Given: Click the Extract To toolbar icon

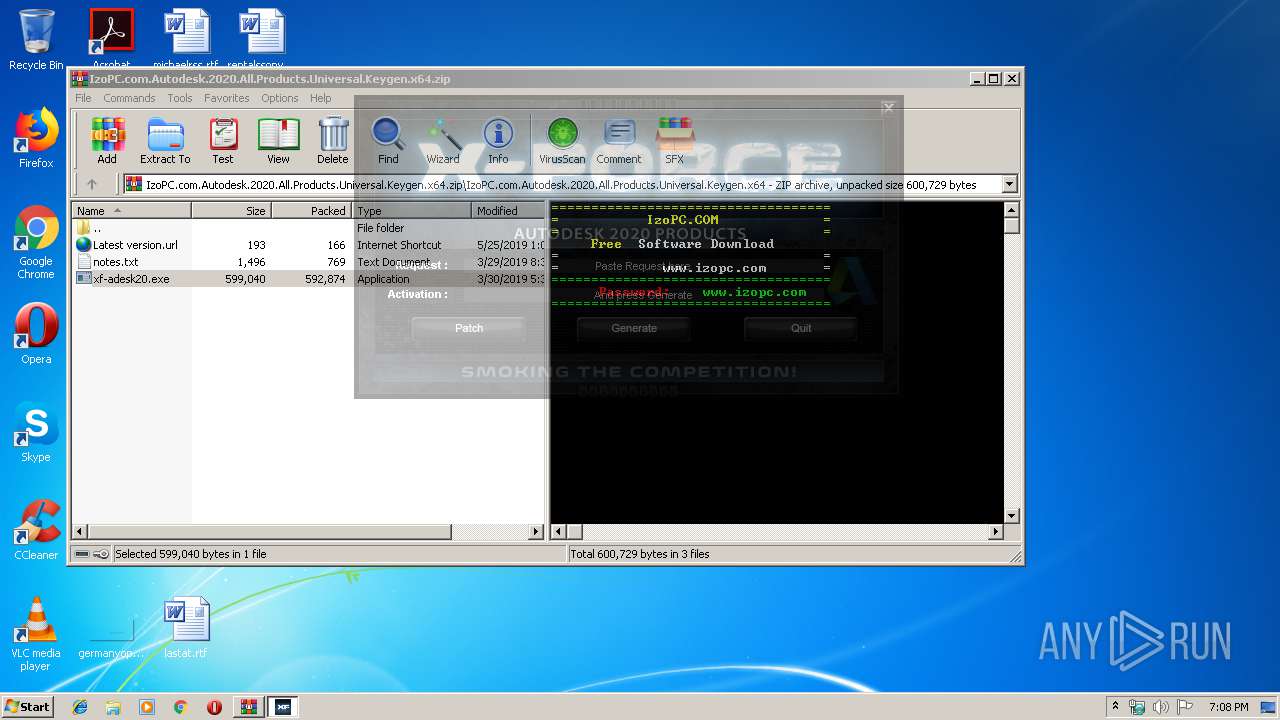Looking at the screenshot, I should (165, 140).
